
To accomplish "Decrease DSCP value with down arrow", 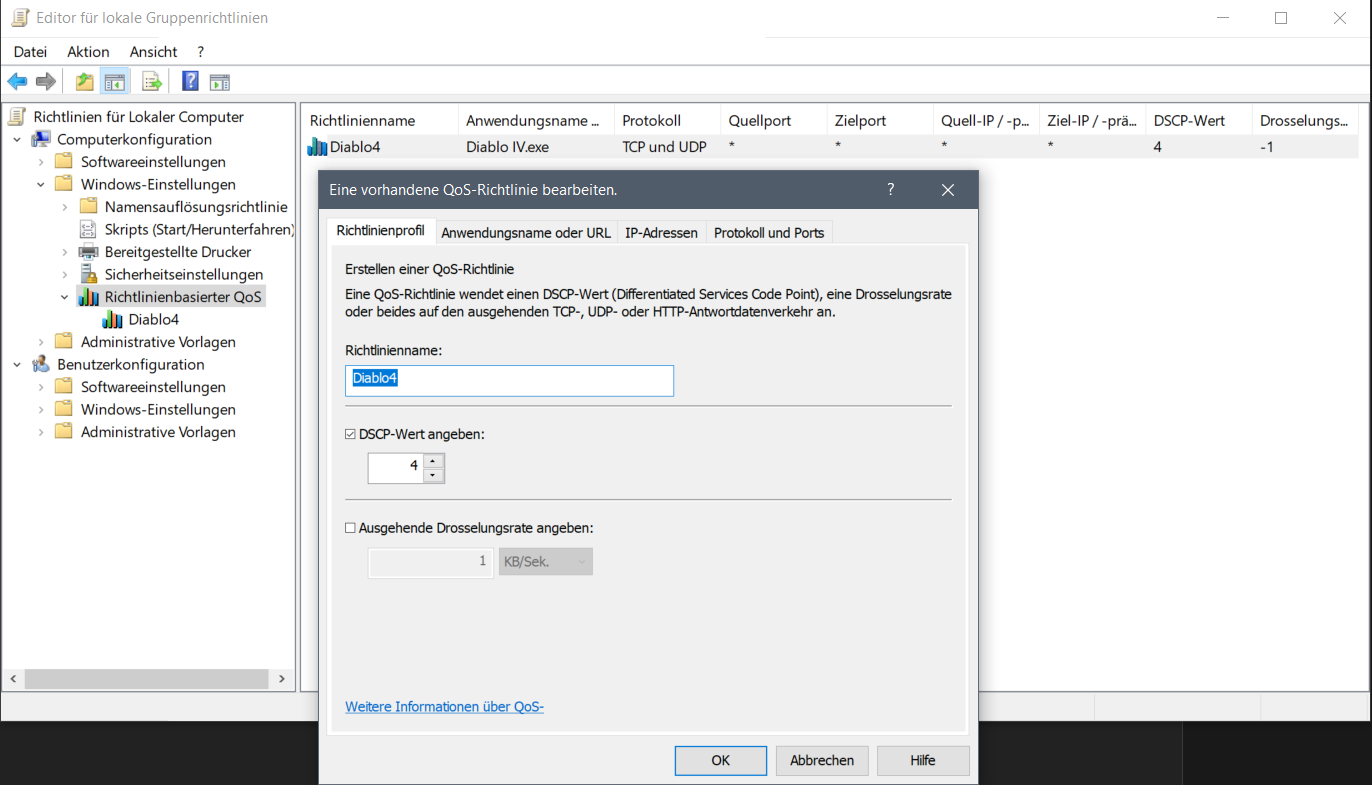I will (433, 475).
